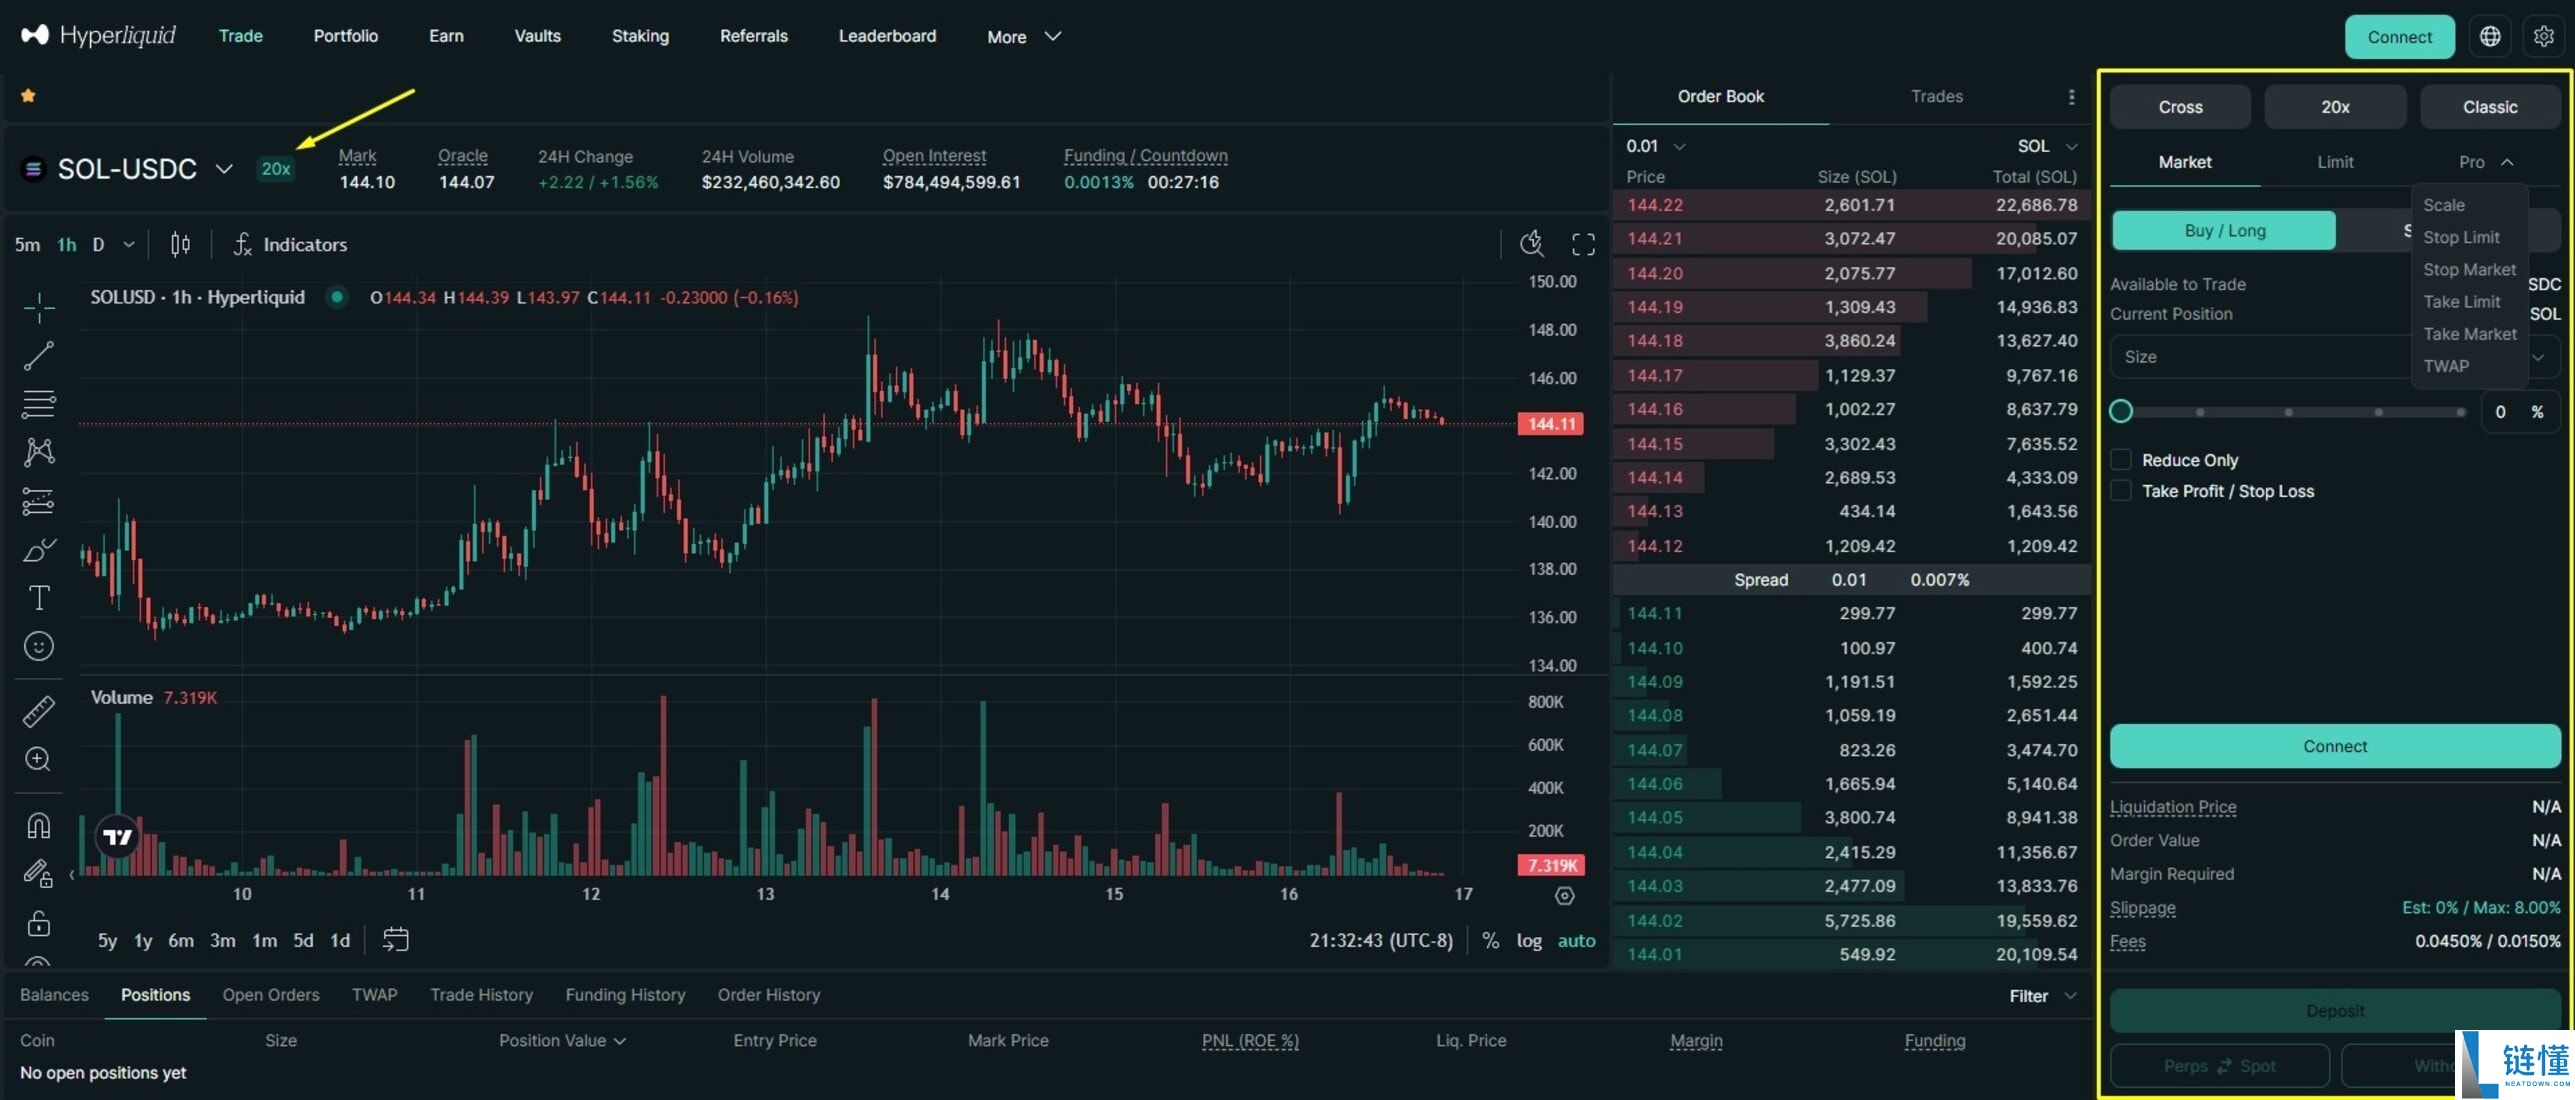Open the More navigation dropdown

tap(1023, 36)
